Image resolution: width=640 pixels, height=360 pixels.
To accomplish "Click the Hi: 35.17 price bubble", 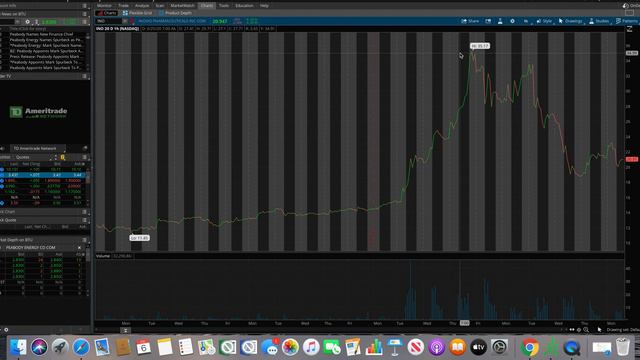I will [x=480, y=46].
